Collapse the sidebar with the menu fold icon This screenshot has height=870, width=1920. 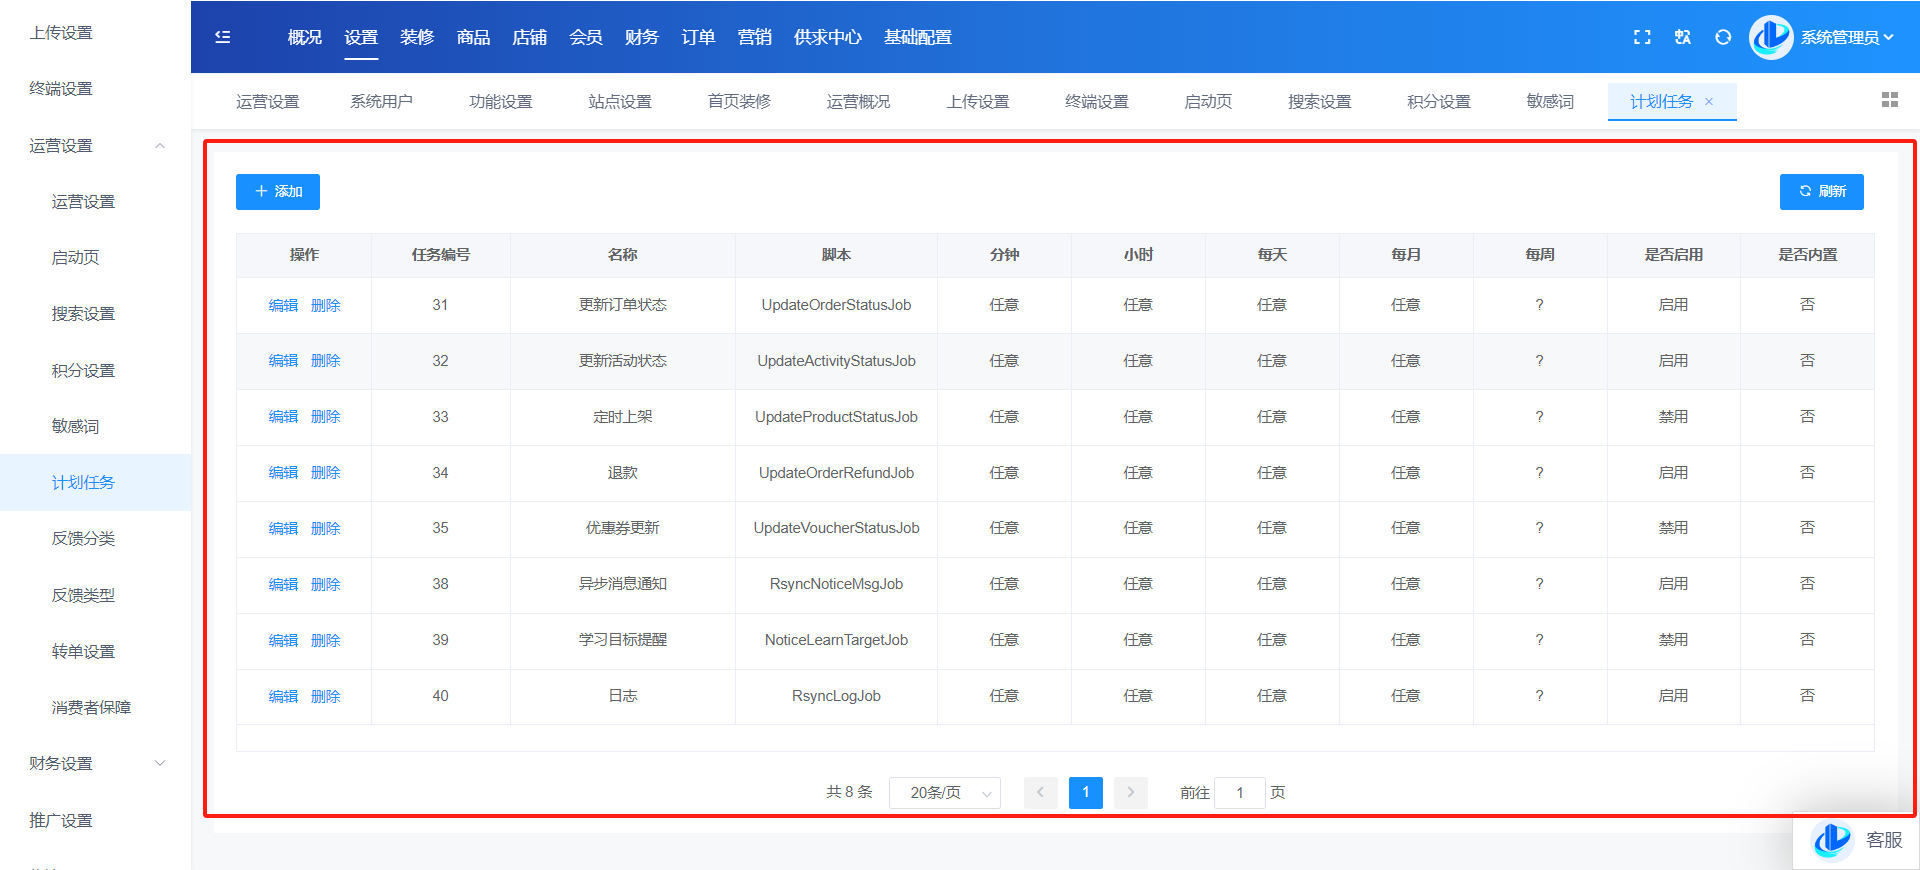pos(223,37)
